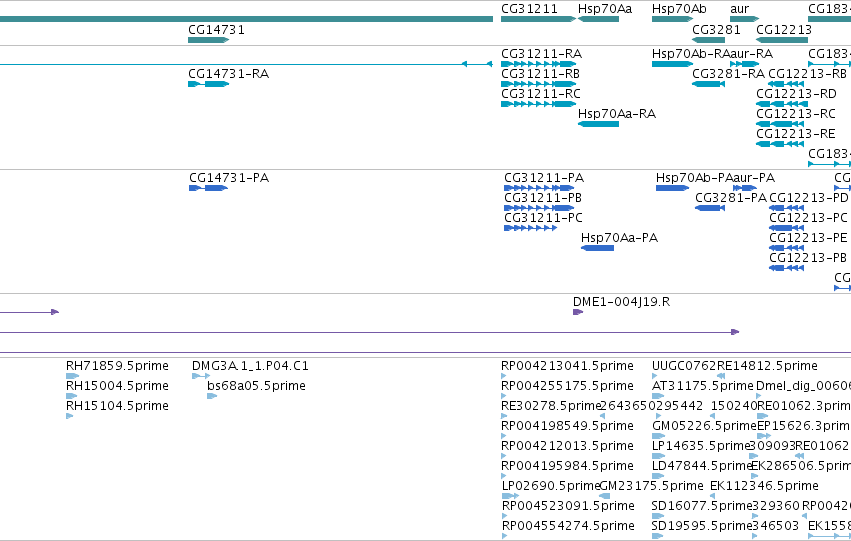Select EST RP004213041.5prime
The width and height of the screenshot is (851, 541).
pyautogui.click(x=504, y=376)
